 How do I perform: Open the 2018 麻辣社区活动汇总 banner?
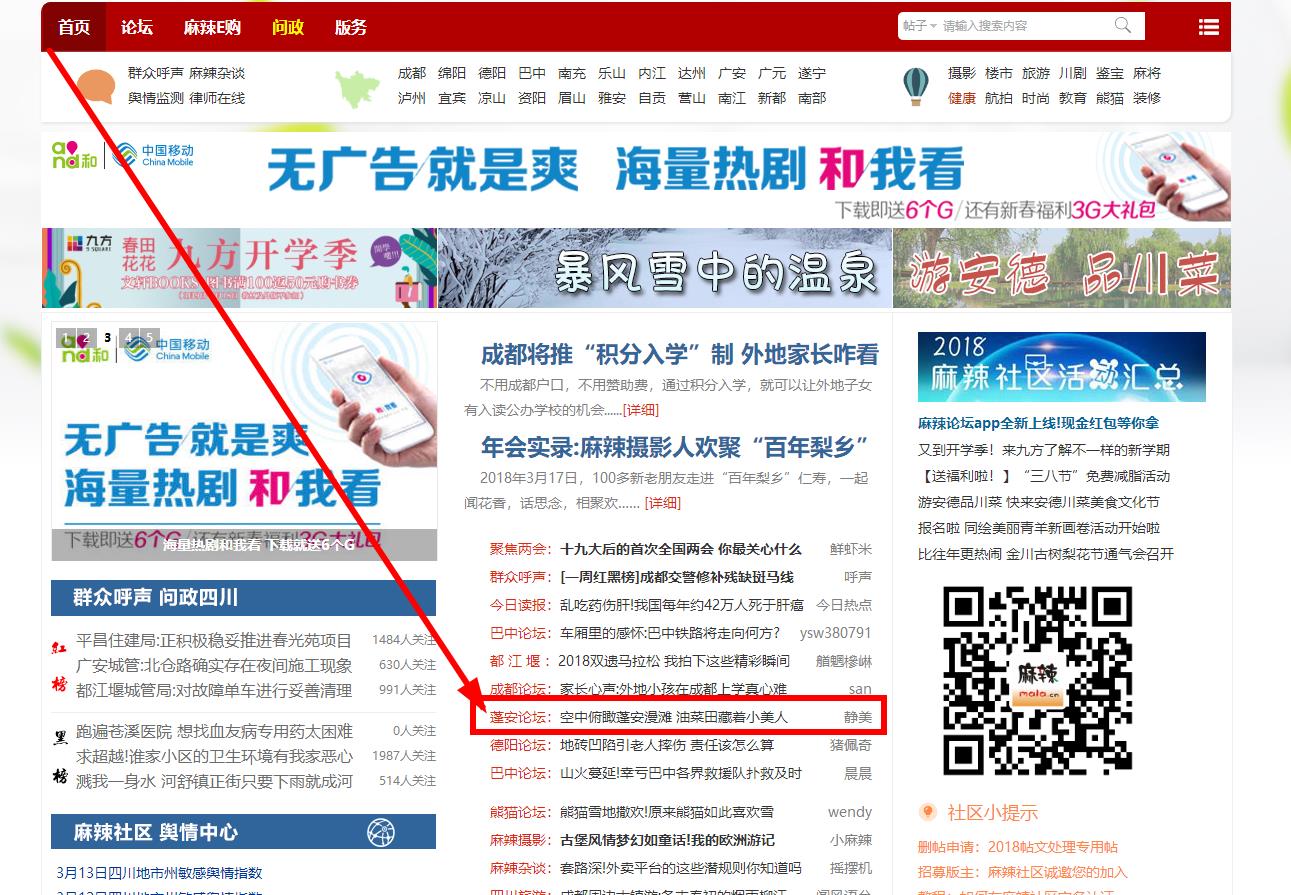tap(1061, 367)
